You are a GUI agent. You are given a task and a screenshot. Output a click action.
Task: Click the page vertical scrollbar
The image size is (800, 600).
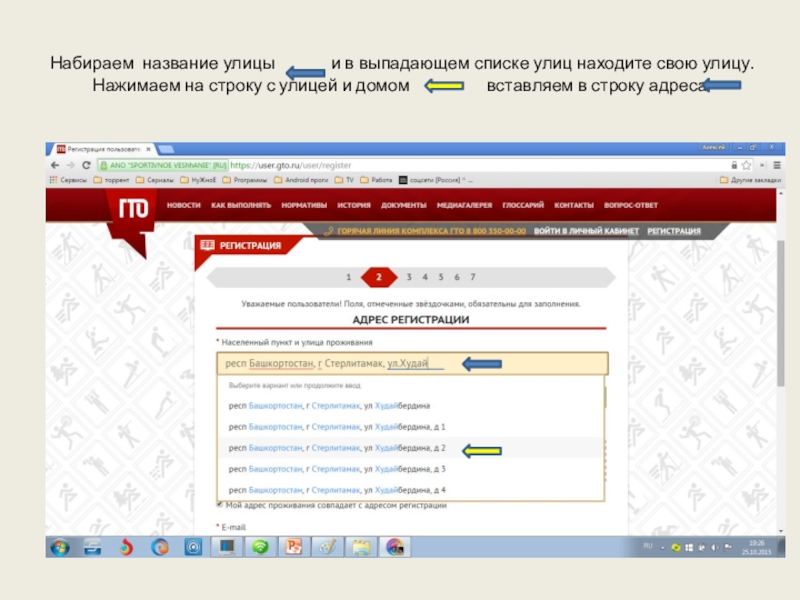[x=781, y=312]
